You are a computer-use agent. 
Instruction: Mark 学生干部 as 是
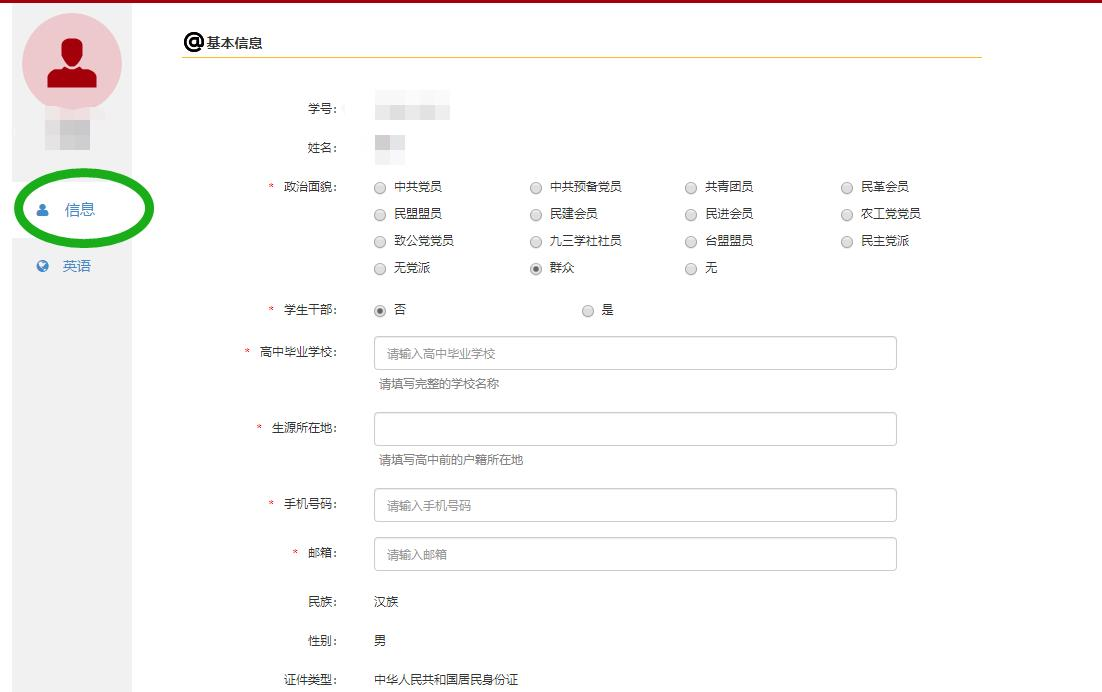588,311
